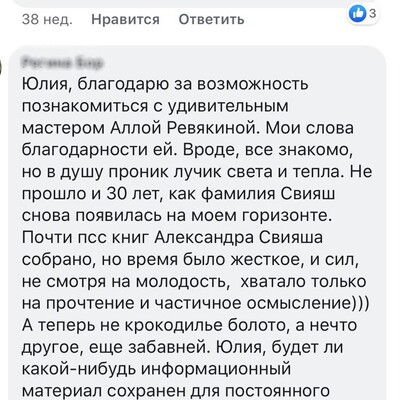Open the "38 нед." comment timestamp

click(x=47, y=20)
